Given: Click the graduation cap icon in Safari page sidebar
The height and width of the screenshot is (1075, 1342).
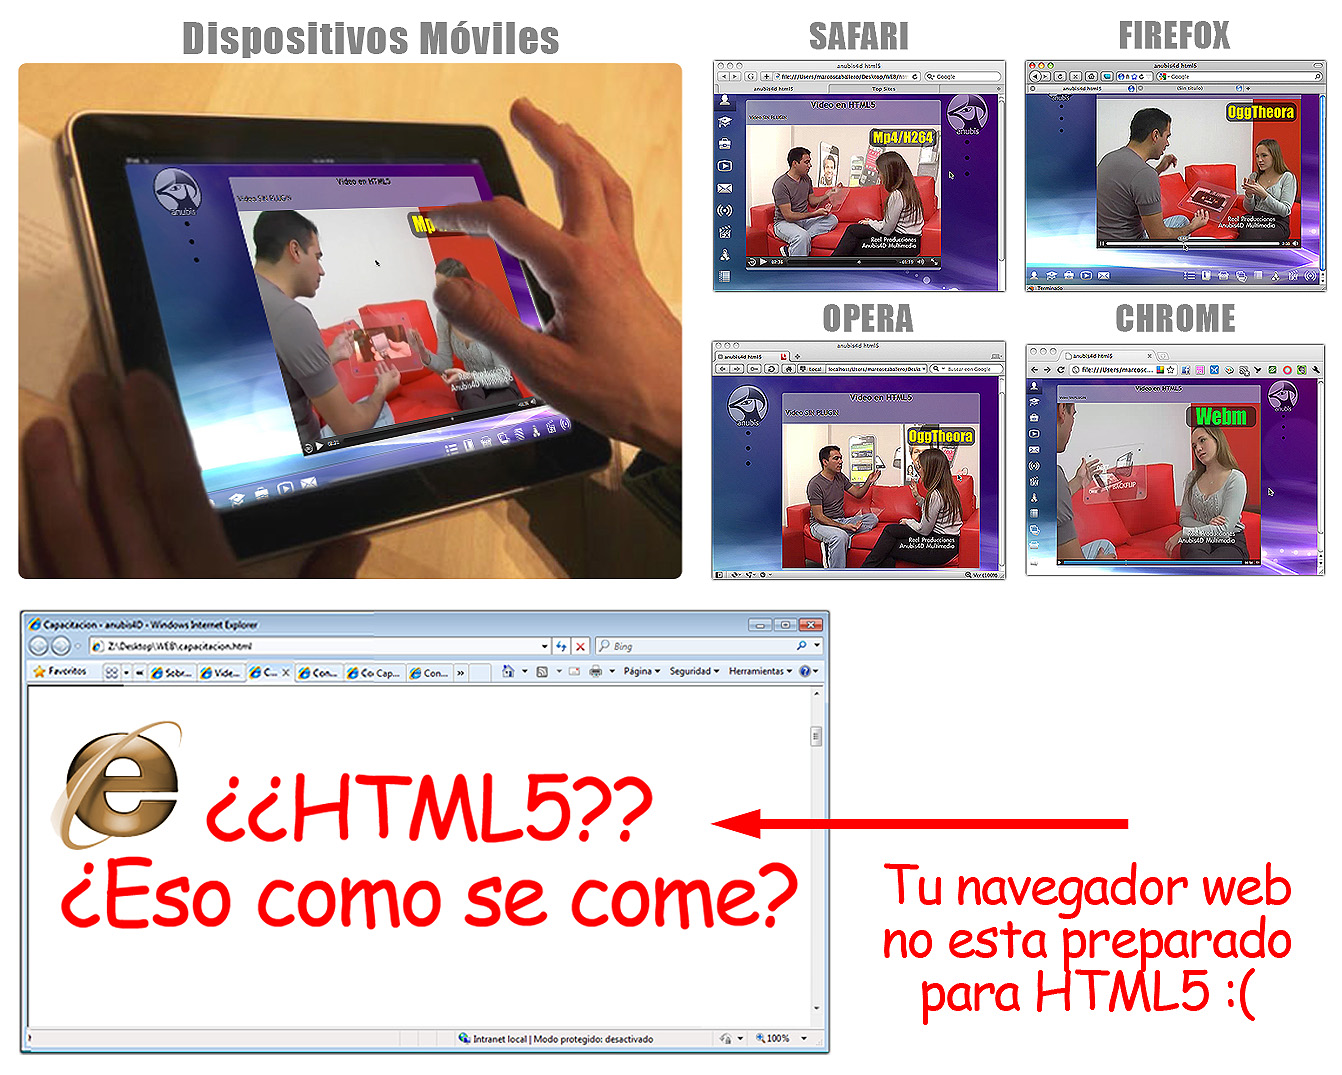Looking at the screenshot, I should point(724,122).
